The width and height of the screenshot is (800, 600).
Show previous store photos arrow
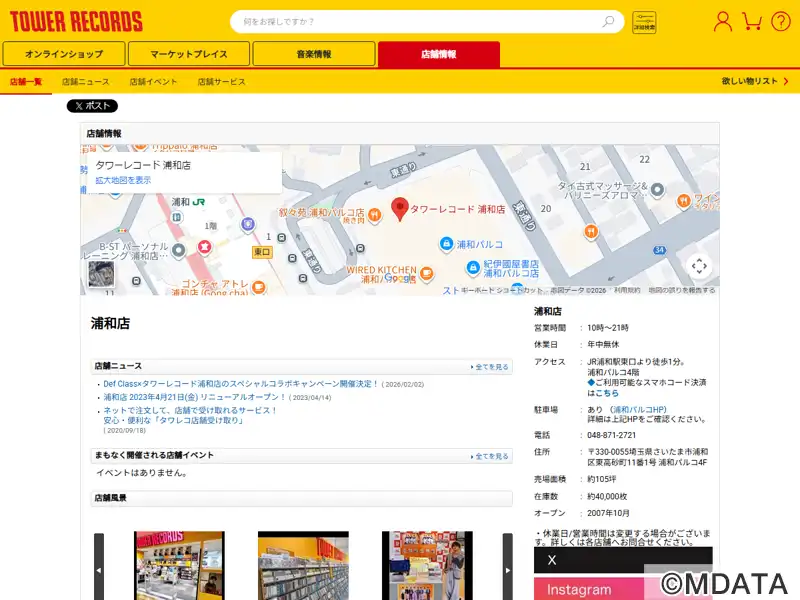tap(99, 569)
